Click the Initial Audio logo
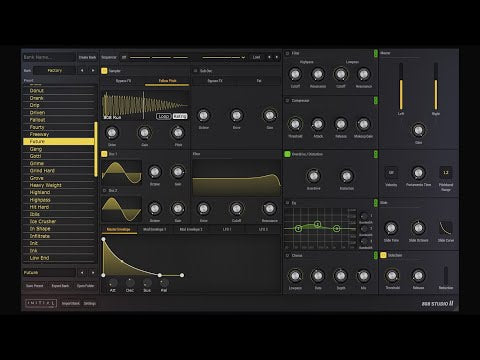Screen dimensions: 480x360 (41, 303)
